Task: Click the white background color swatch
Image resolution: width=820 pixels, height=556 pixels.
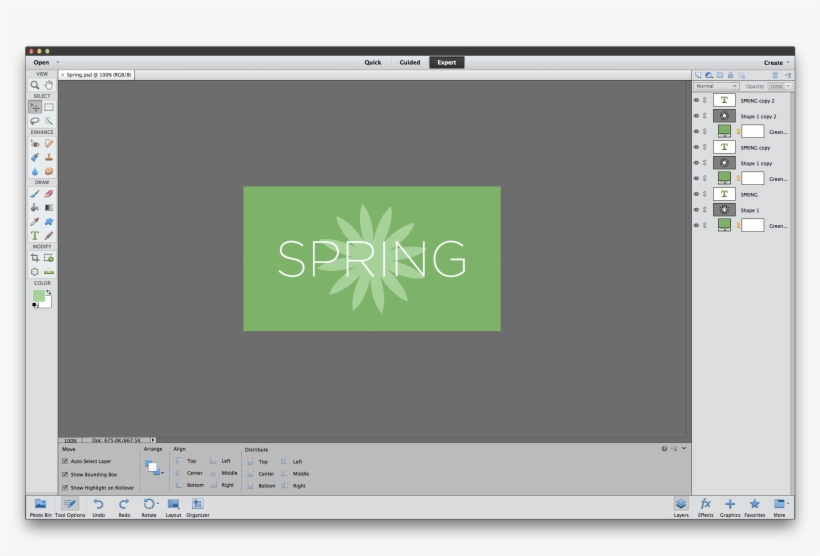Action: 48,302
